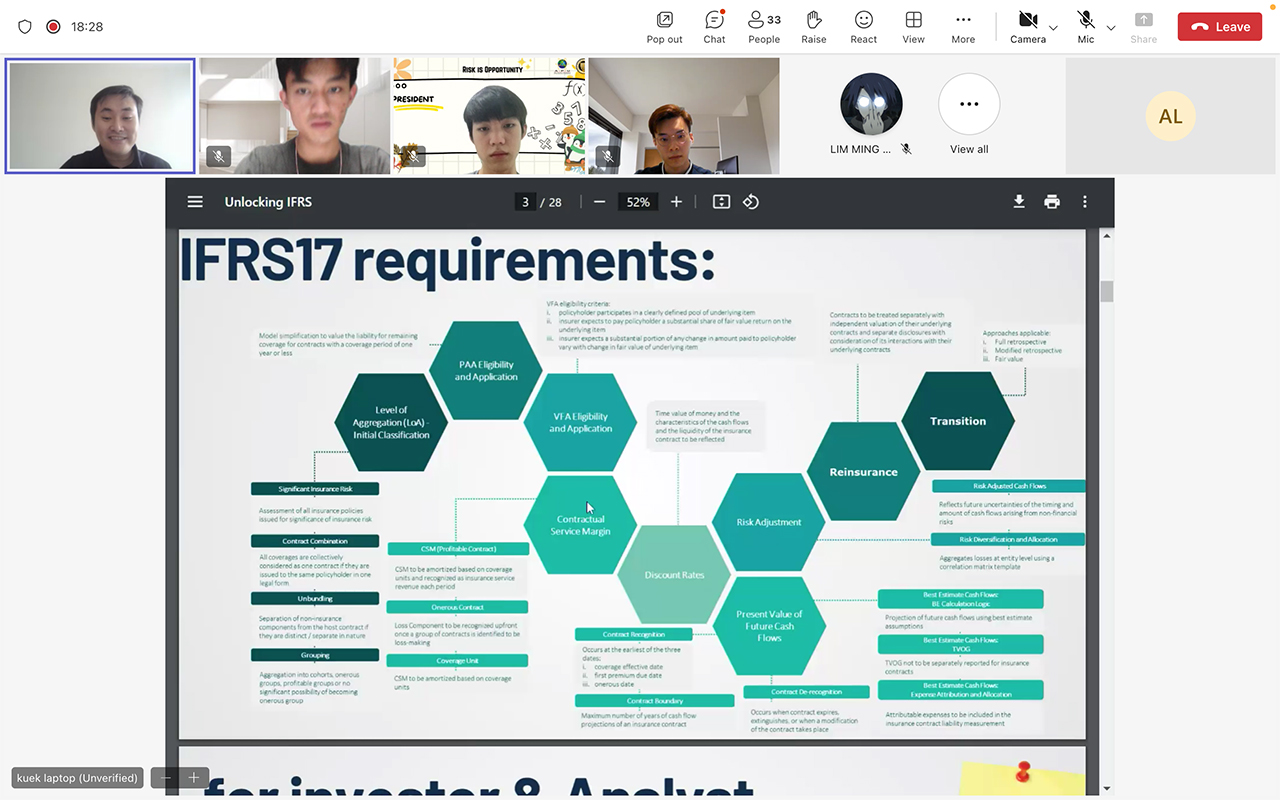Click the Onerous Contract label

[458, 607]
